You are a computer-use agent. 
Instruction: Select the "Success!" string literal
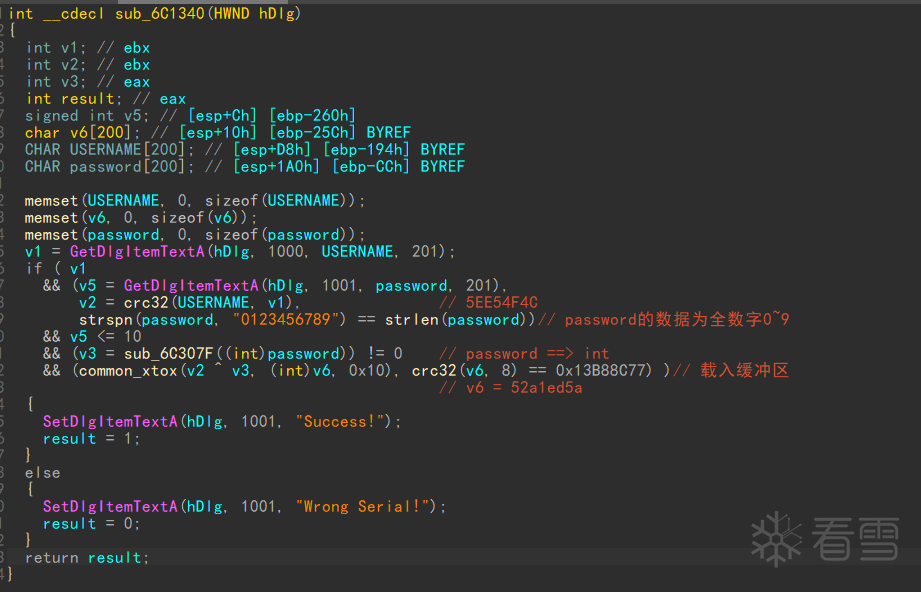[340, 422]
